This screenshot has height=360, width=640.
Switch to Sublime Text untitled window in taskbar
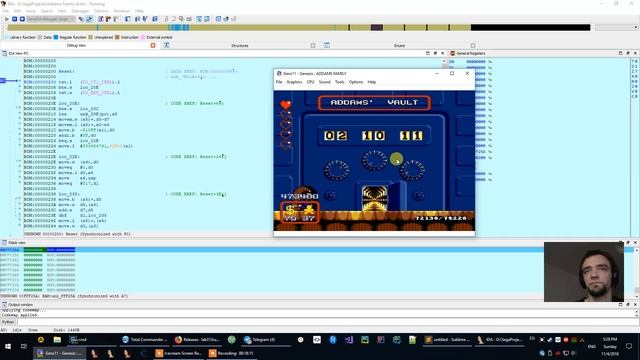click(447, 340)
